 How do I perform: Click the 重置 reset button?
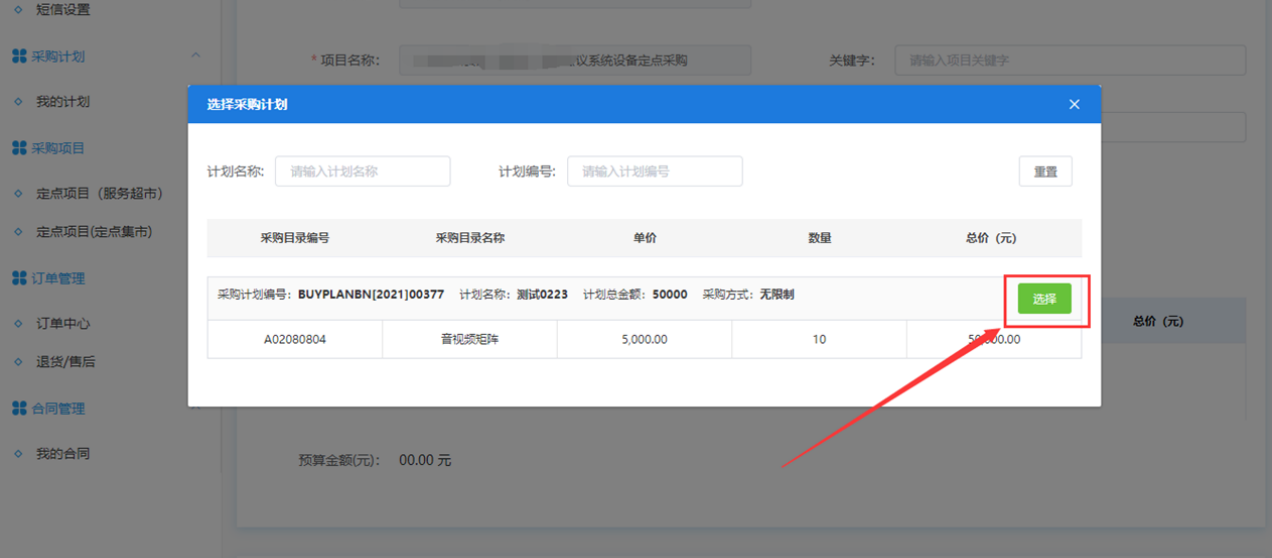1045,172
